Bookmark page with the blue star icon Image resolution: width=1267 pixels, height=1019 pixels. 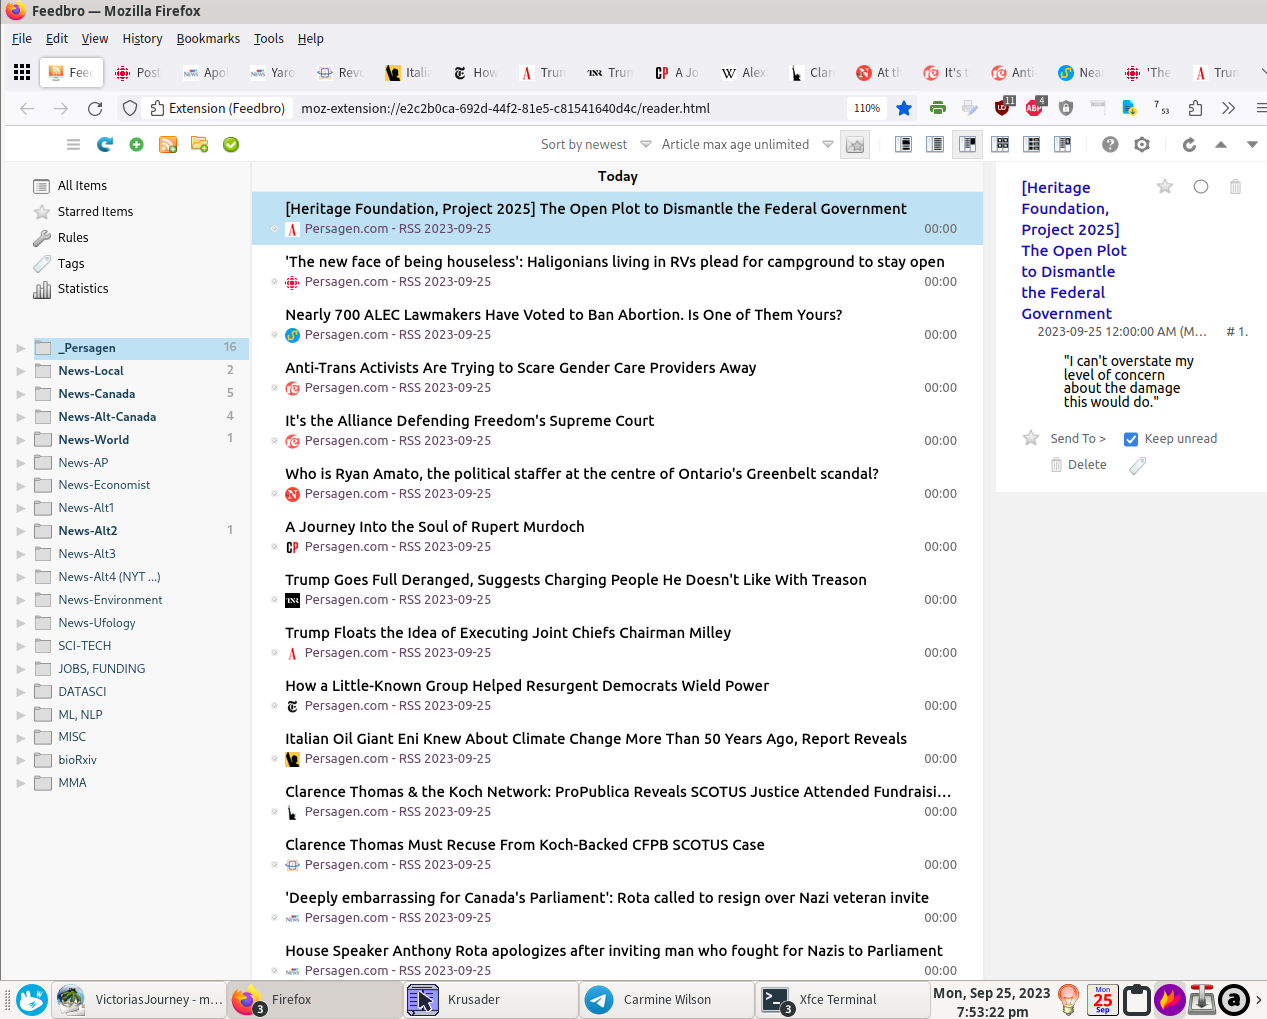coord(904,108)
